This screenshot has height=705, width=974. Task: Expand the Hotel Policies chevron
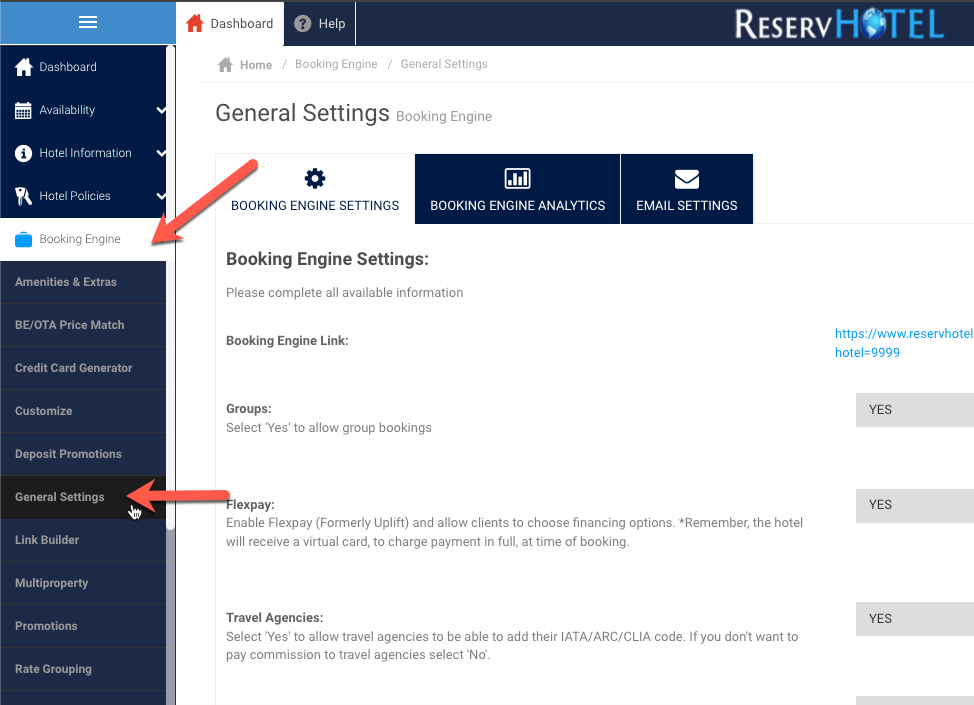(161, 196)
